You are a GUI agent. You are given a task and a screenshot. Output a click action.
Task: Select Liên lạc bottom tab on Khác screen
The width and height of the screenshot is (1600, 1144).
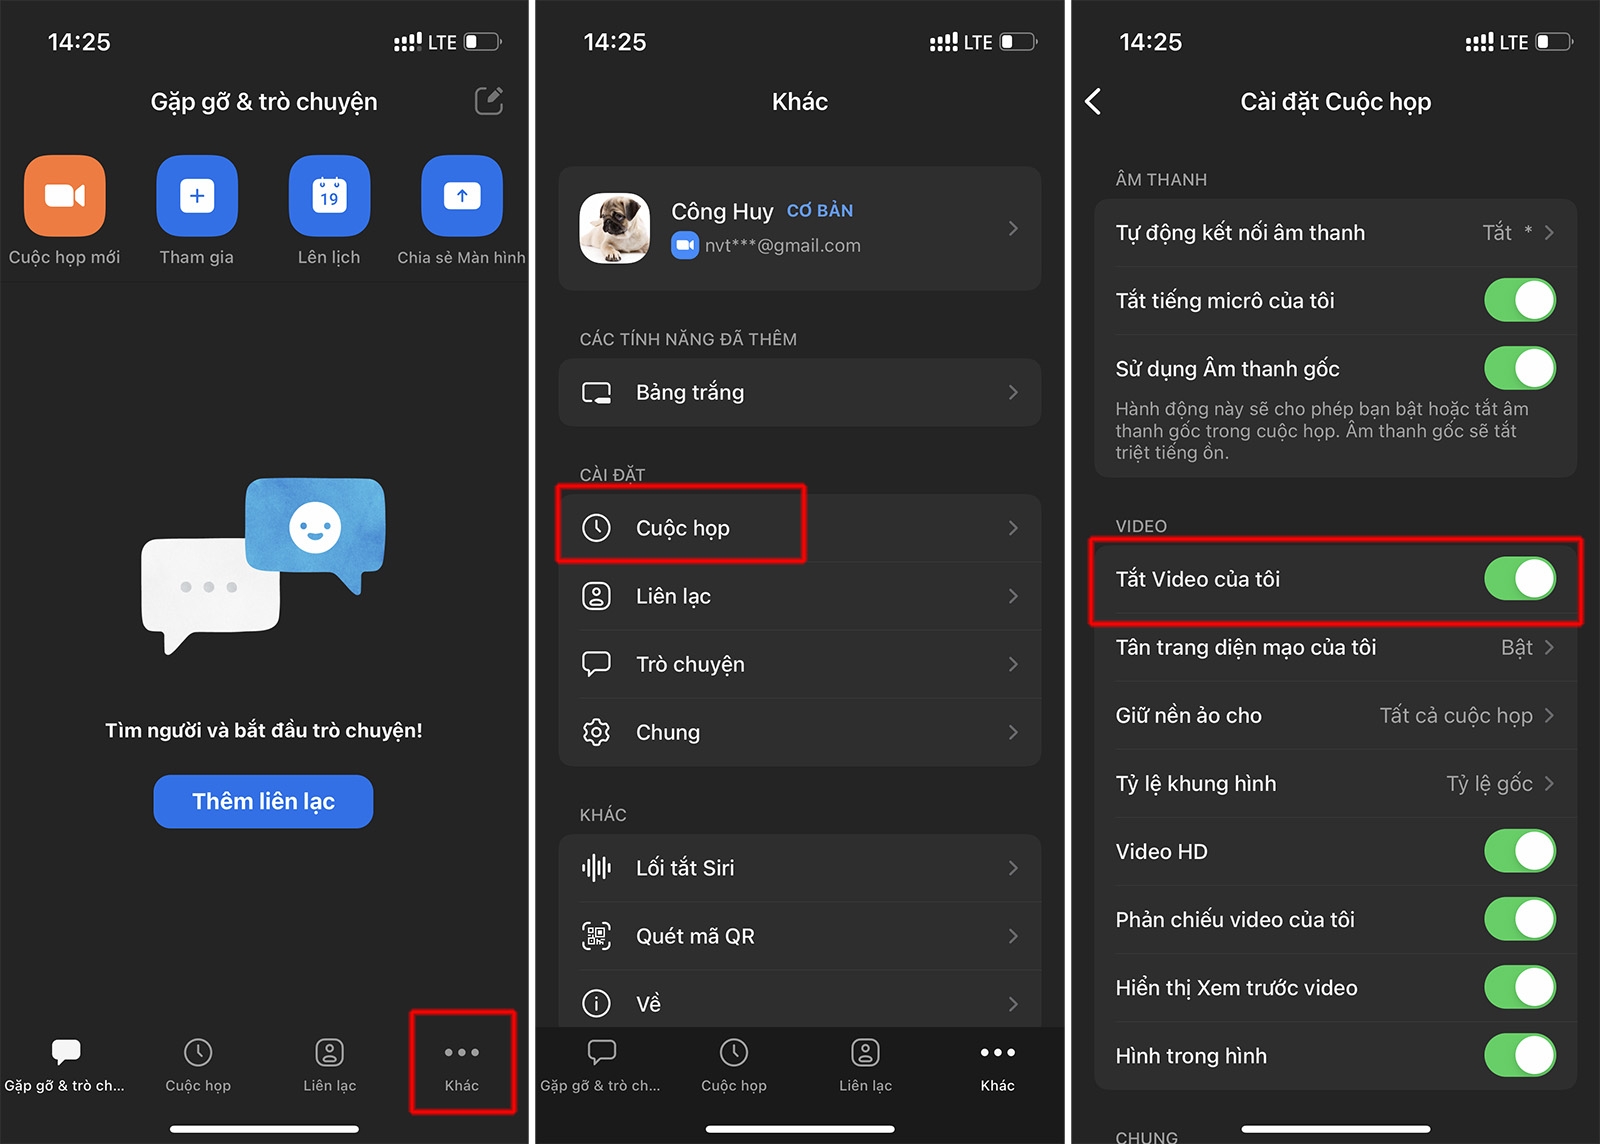pyautogui.click(x=866, y=1065)
